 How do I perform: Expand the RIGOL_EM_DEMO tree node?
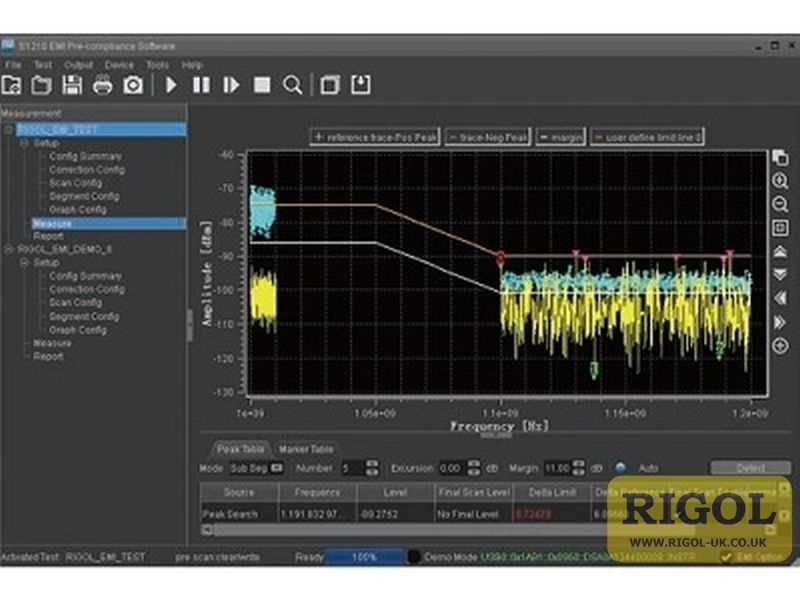click(x=8, y=249)
